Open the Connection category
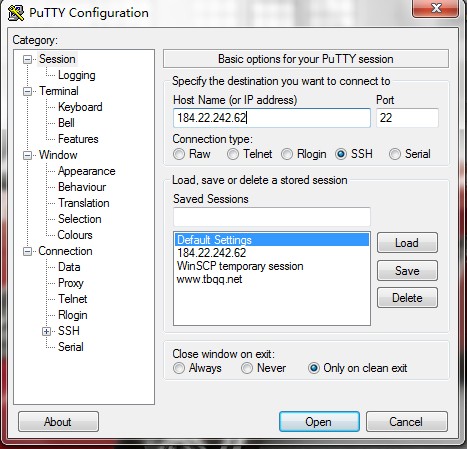Screen dimensions: 467x449 click(x=65, y=251)
